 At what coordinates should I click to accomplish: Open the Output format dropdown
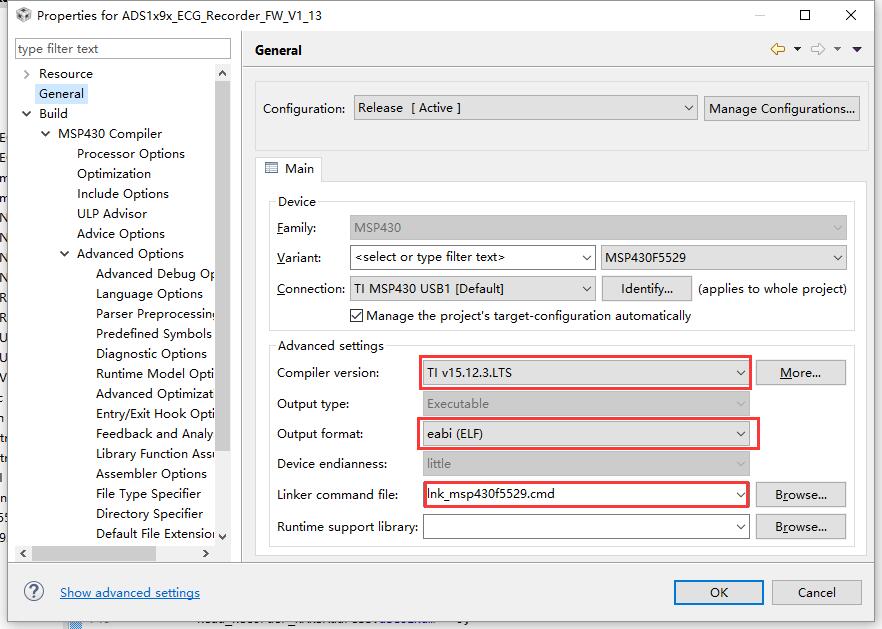pos(585,434)
